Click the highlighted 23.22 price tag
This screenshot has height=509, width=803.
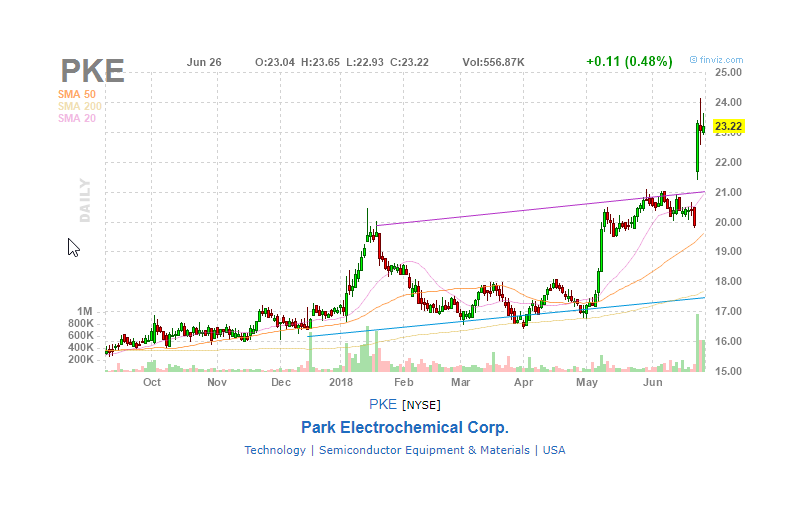(728, 126)
